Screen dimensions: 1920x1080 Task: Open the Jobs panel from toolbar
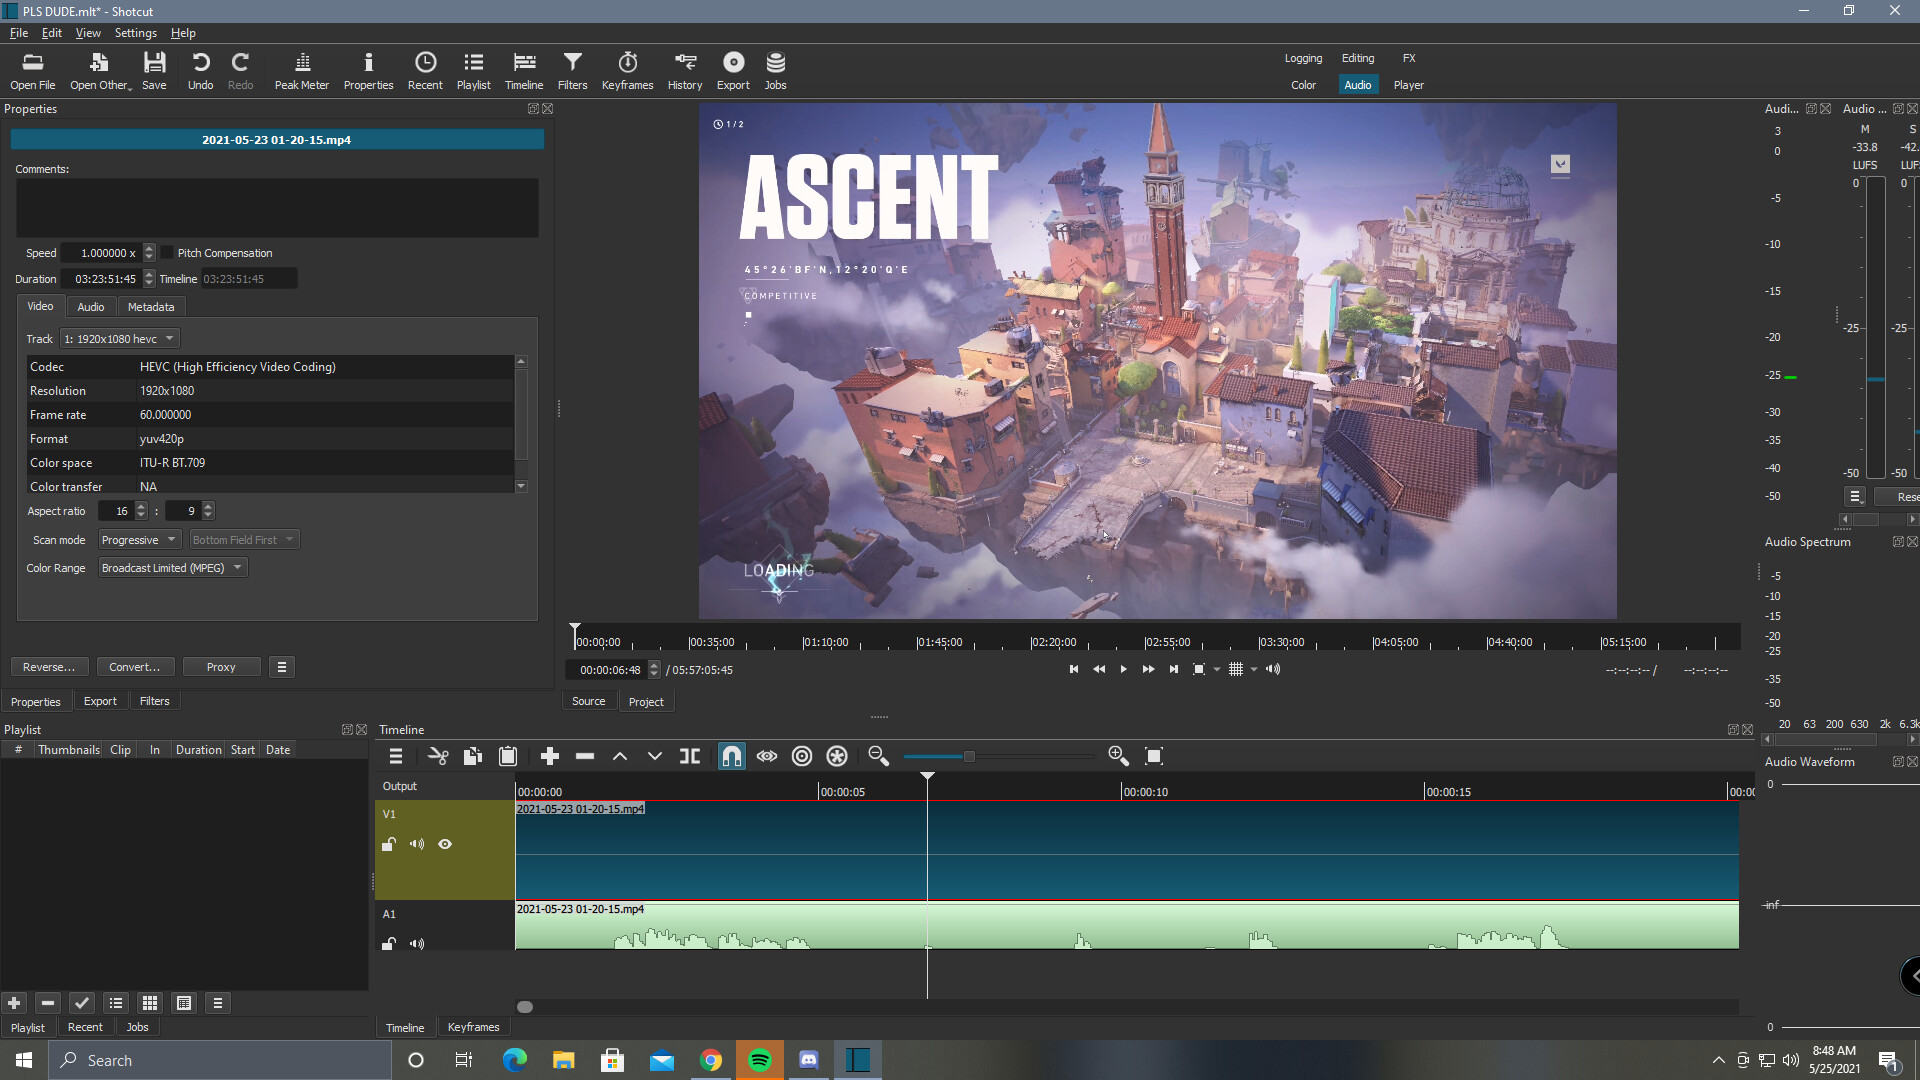point(775,71)
